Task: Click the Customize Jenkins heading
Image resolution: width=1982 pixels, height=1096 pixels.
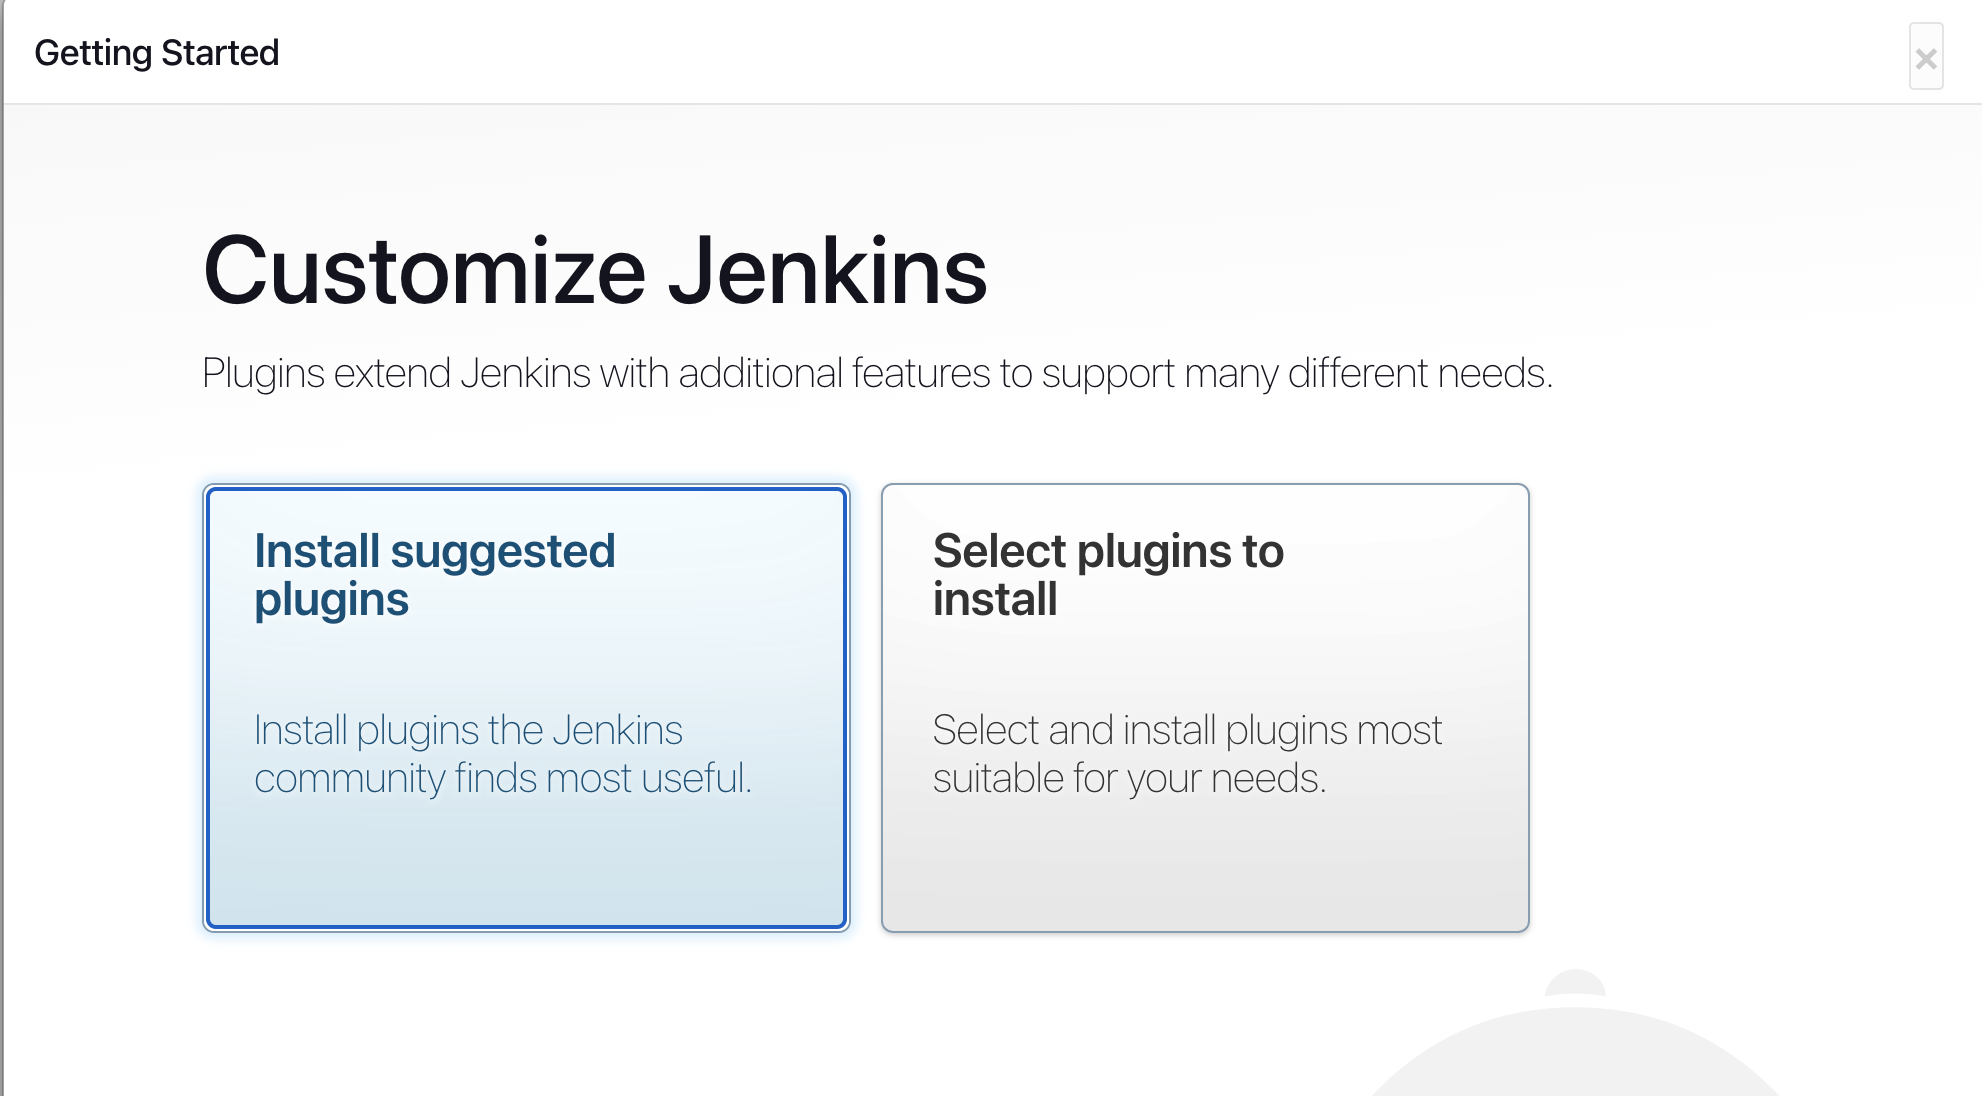Action: click(594, 270)
